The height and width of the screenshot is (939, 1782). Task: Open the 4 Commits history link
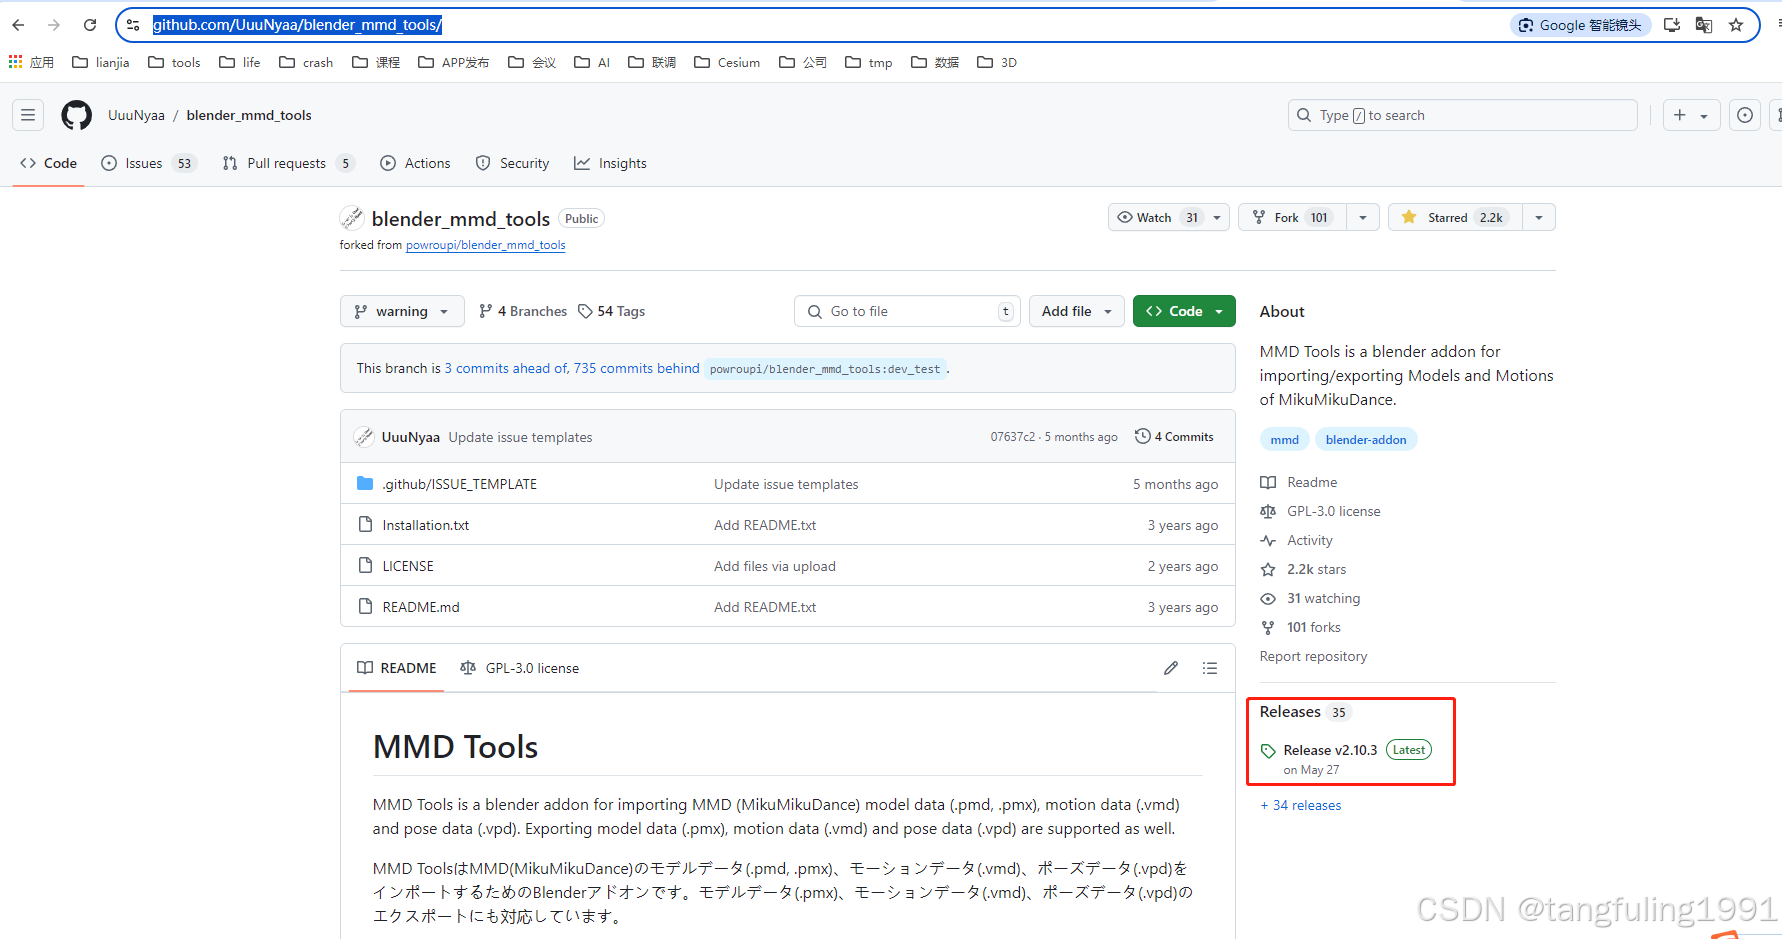(1174, 437)
